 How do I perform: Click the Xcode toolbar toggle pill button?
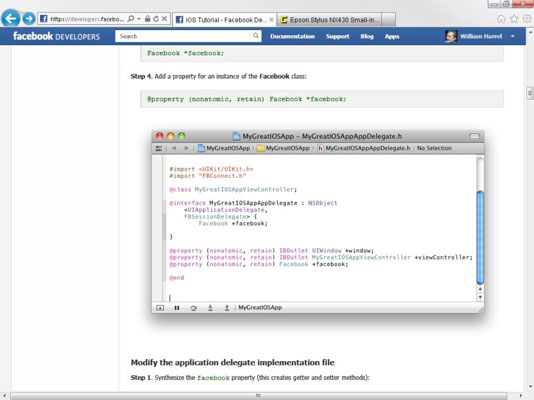point(474,136)
